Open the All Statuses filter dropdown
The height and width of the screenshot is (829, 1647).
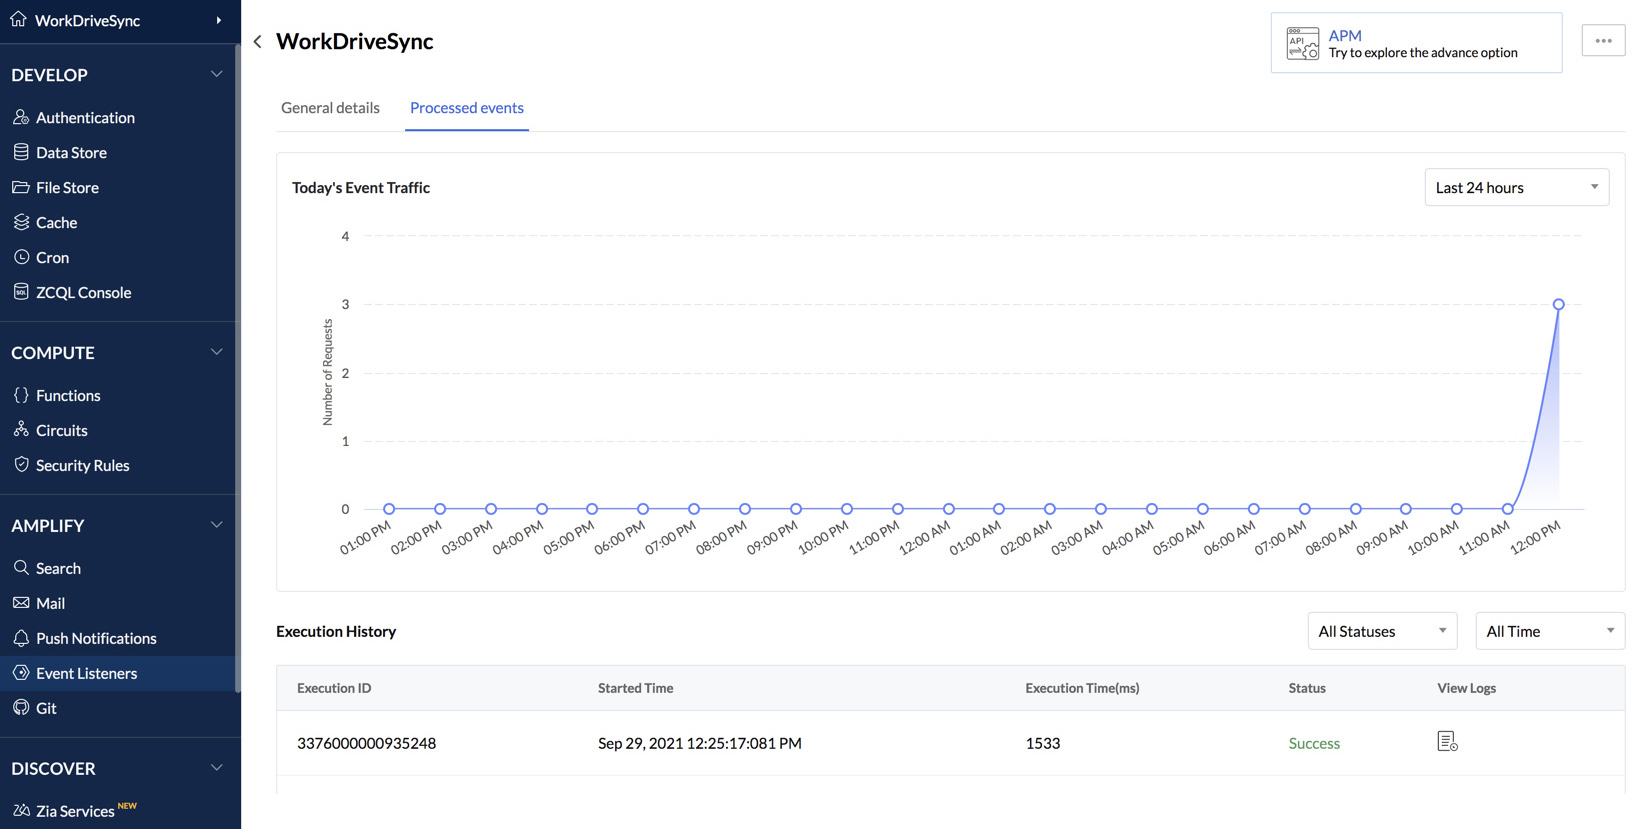point(1381,632)
